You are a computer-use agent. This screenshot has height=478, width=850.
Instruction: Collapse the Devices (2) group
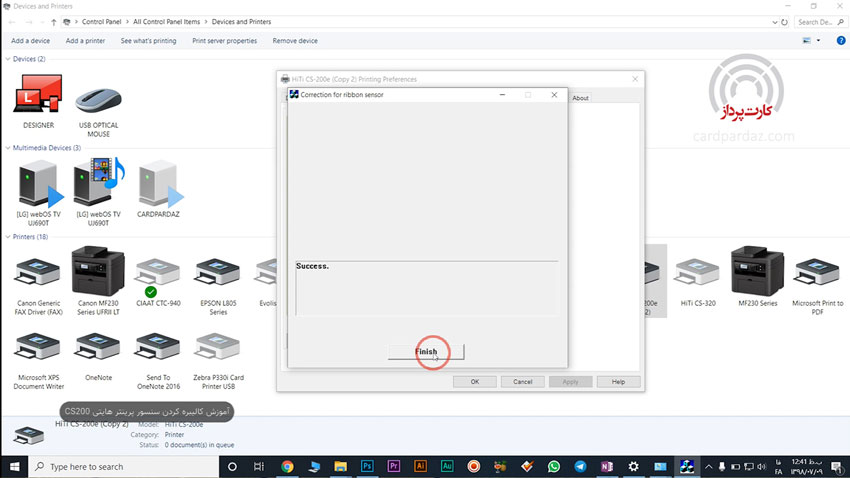tap(8, 59)
